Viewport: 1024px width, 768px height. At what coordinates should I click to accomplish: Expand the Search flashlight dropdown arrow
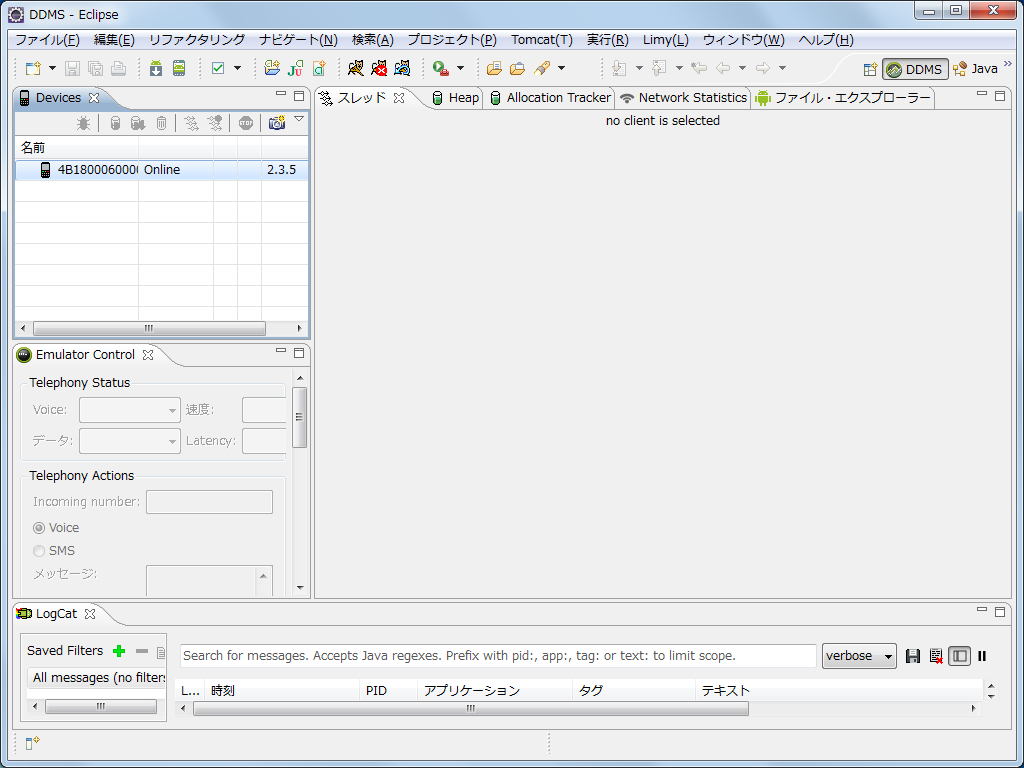pos(561,68)
